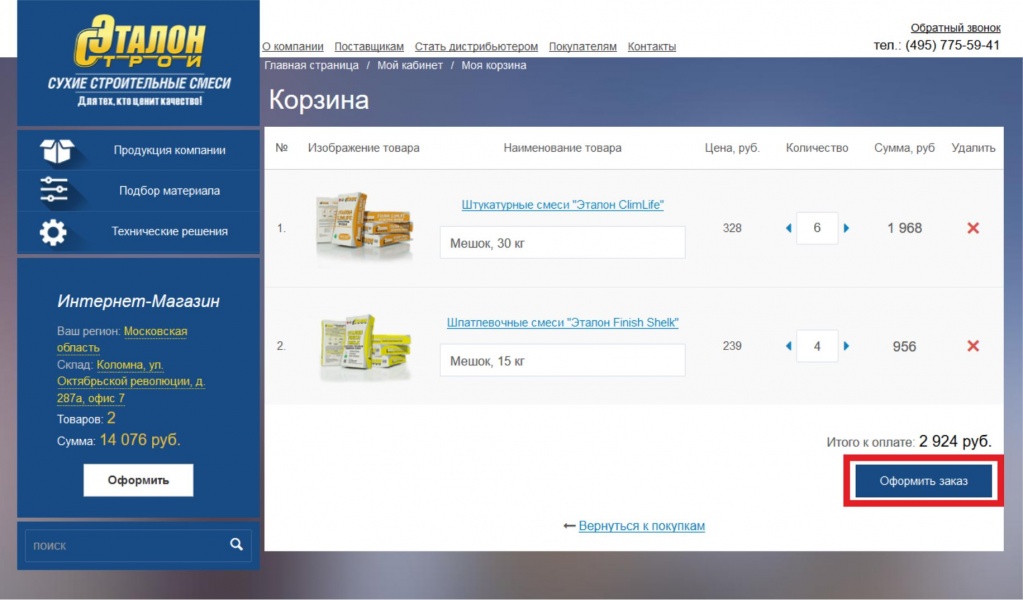Click the Эталон Finish Shelk product thumbnail
1023x600 pixels.
pyautogui.click(x=365, y=346)
